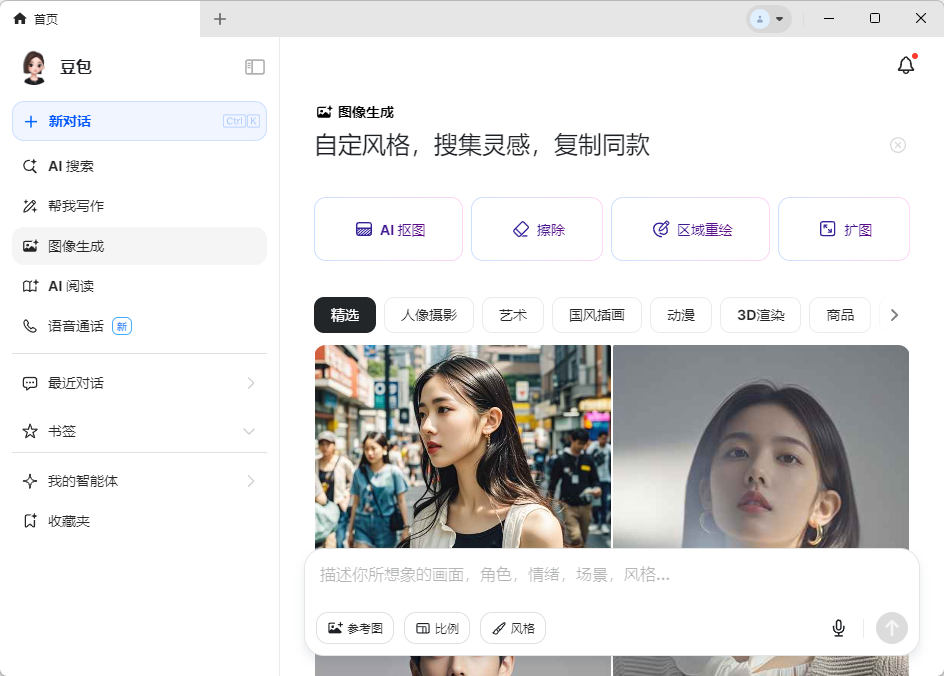Expand 我的智能体 chevron

(251, 481)
